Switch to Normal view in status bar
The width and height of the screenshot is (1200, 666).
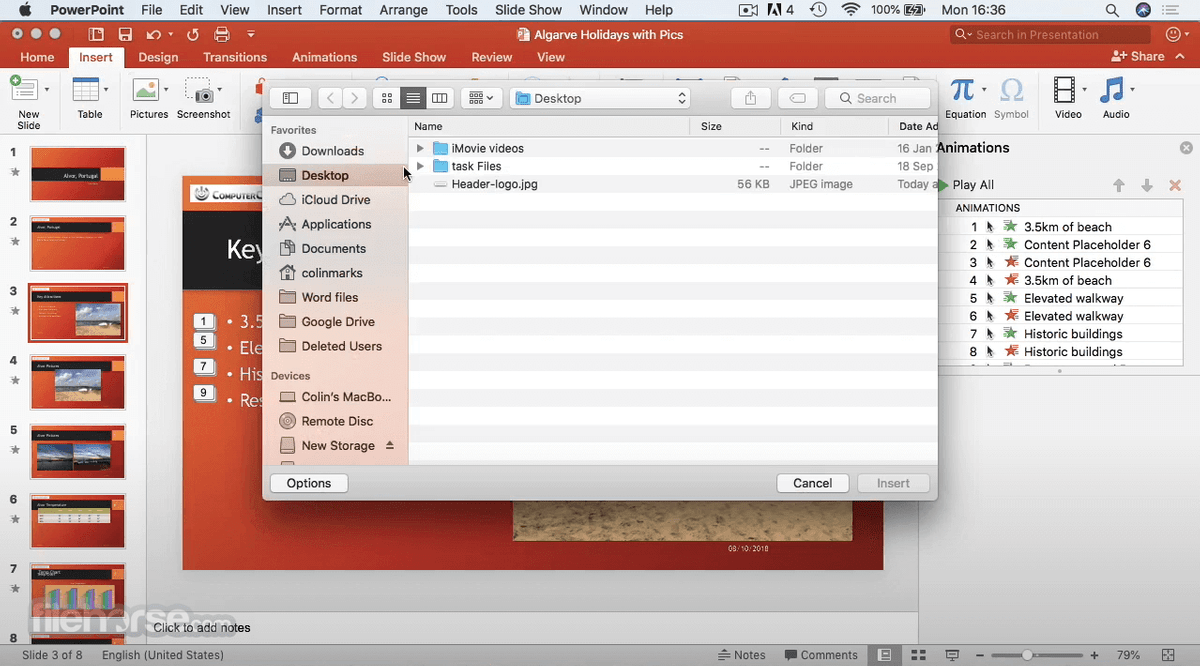(885, 655)
